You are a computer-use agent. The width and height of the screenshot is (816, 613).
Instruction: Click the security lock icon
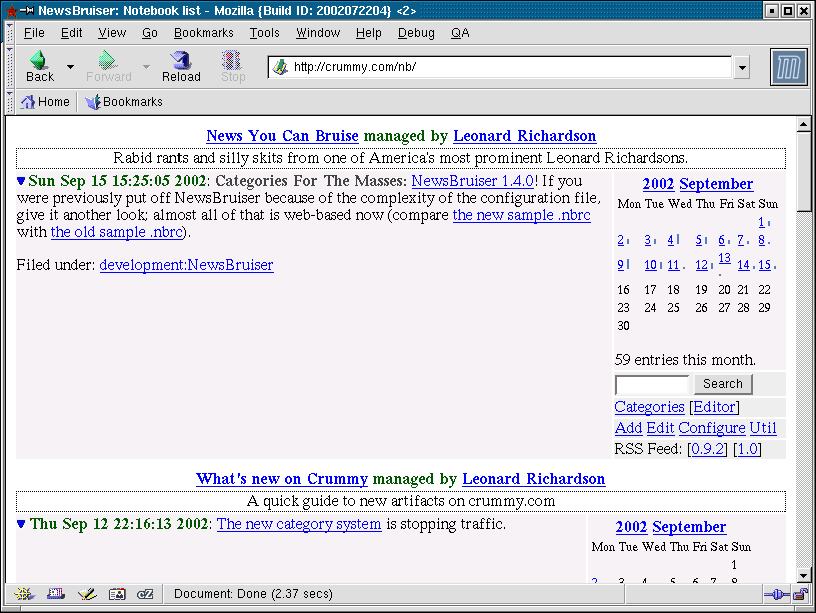click(800, 594)
